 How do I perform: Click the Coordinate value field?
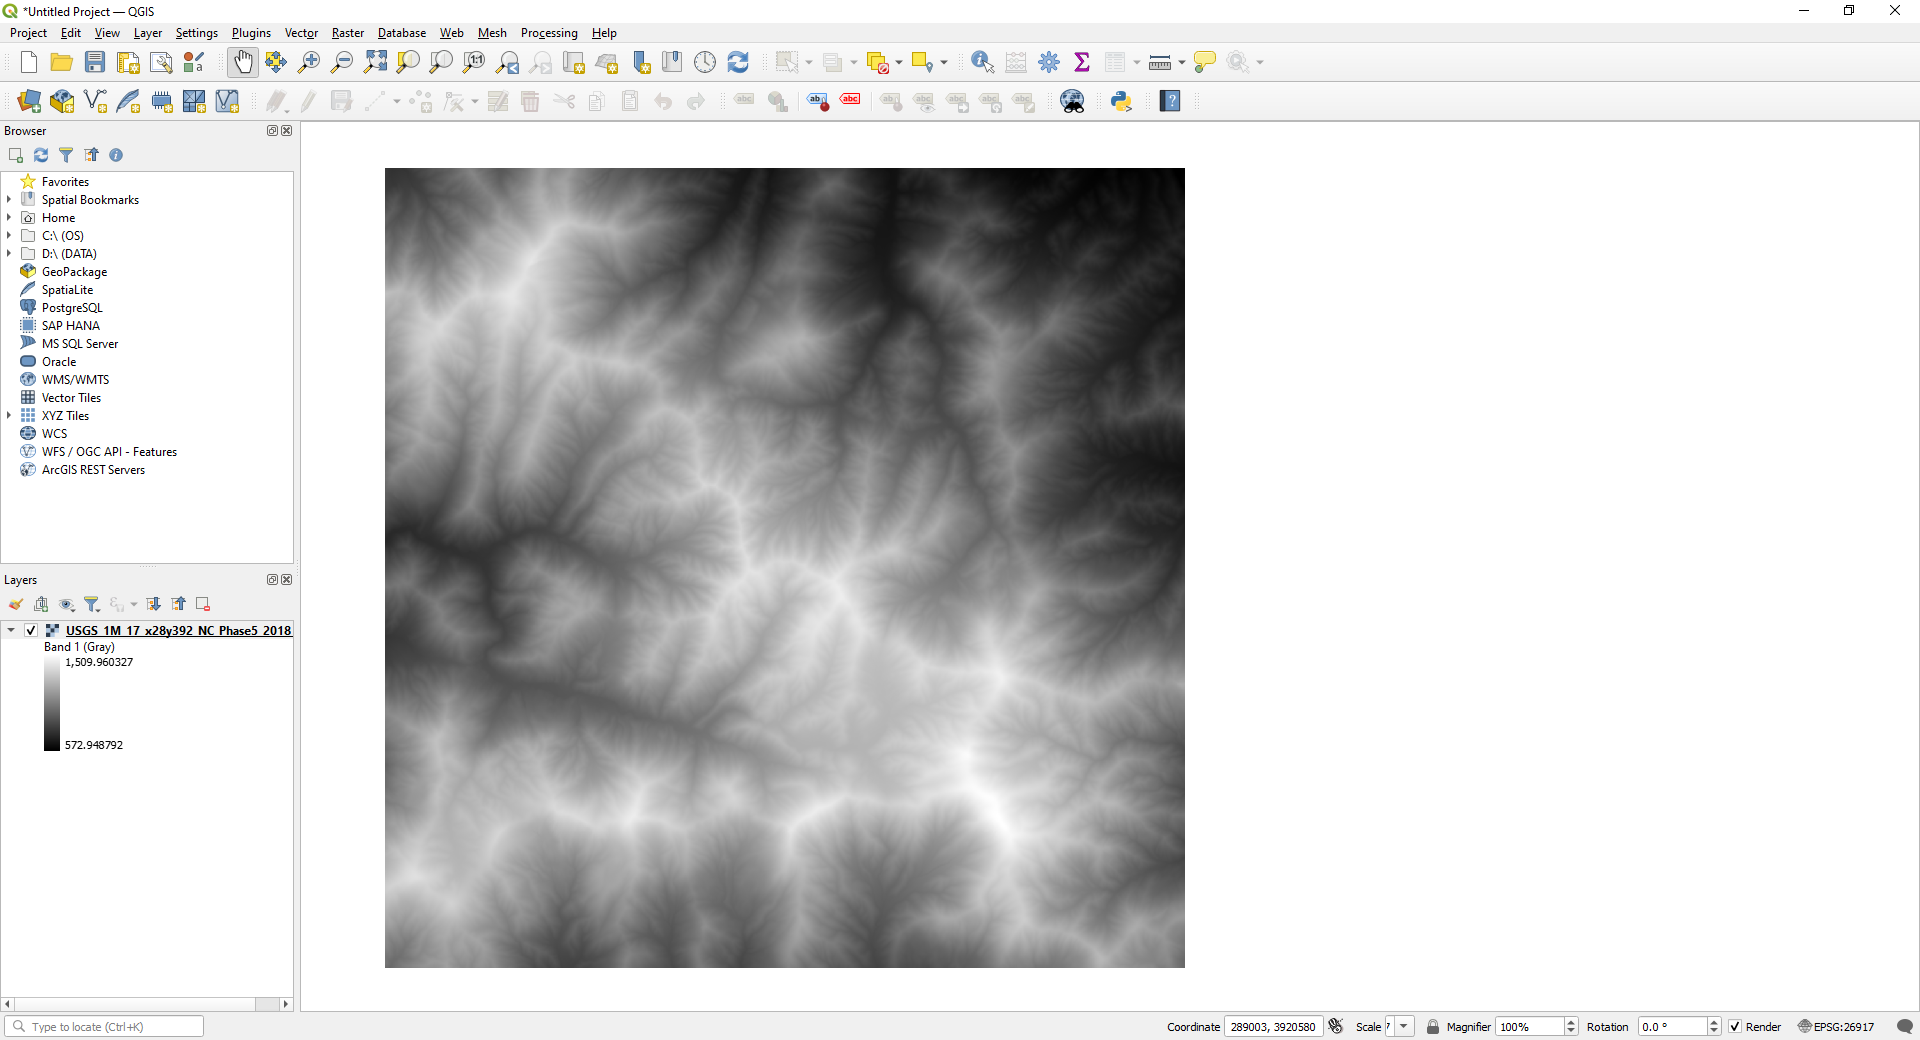point(1273,1027)
